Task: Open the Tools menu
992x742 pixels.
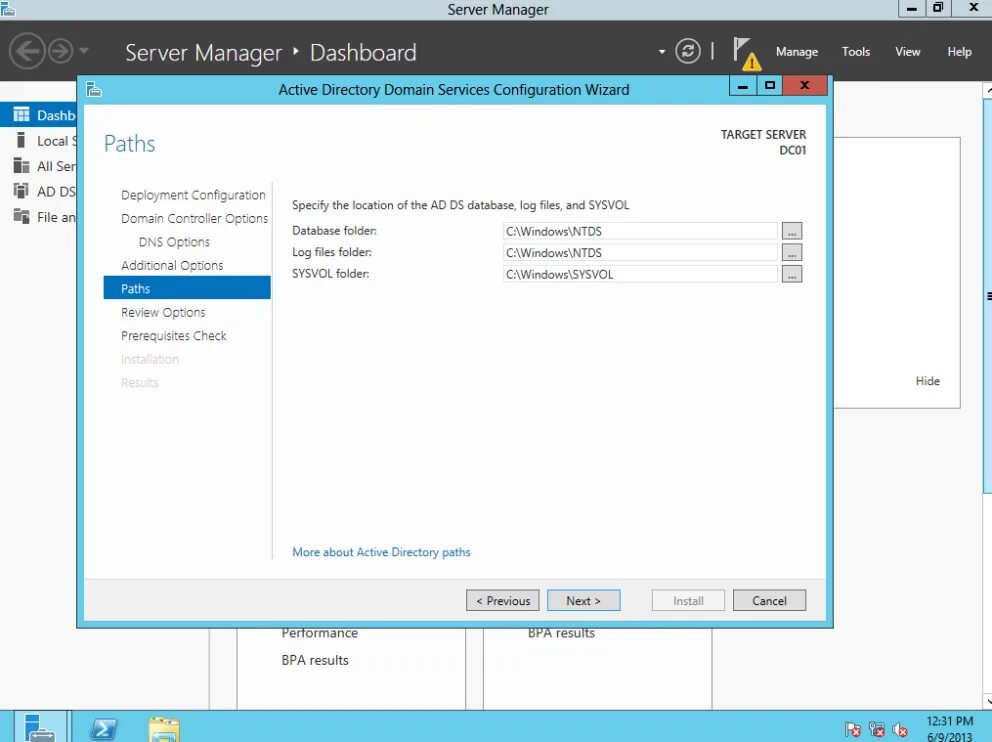Action: click(x=855, y=52)
